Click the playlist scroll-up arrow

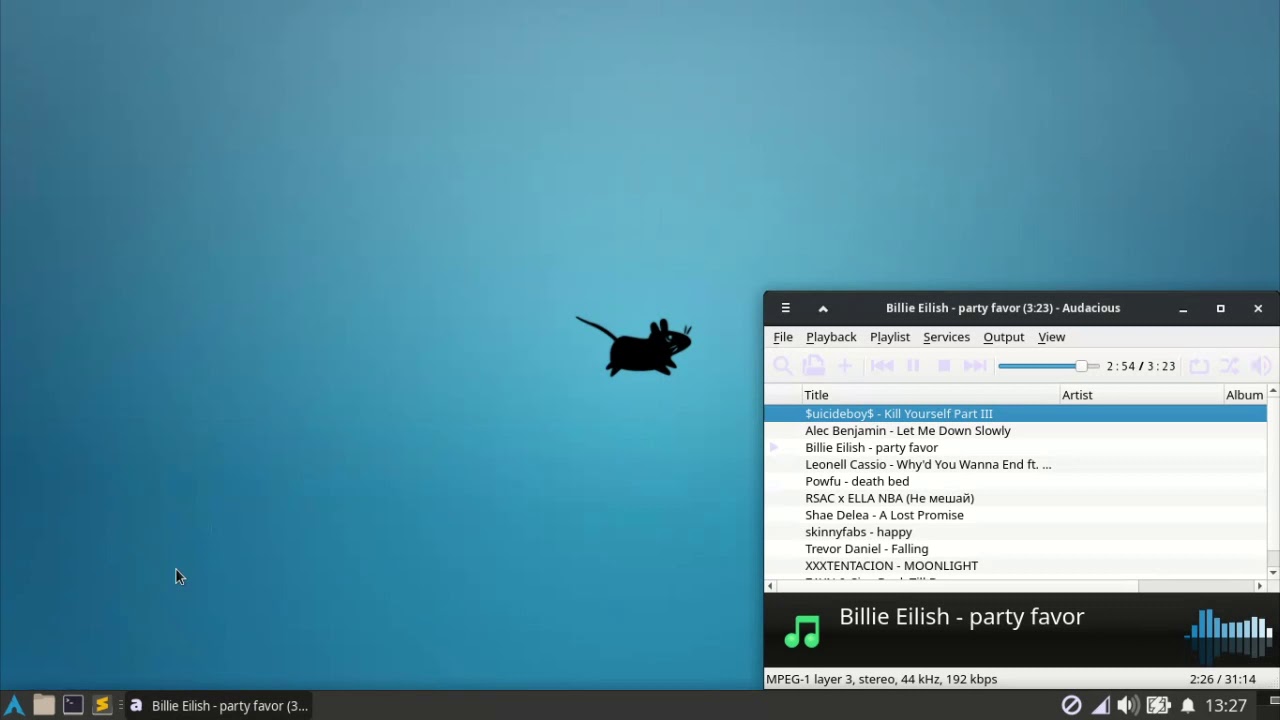coord(1273,391)
